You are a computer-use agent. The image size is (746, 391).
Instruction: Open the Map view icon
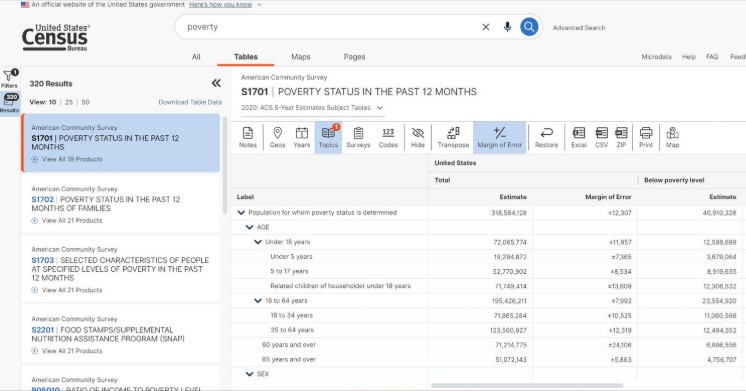(x=672, y=137)
